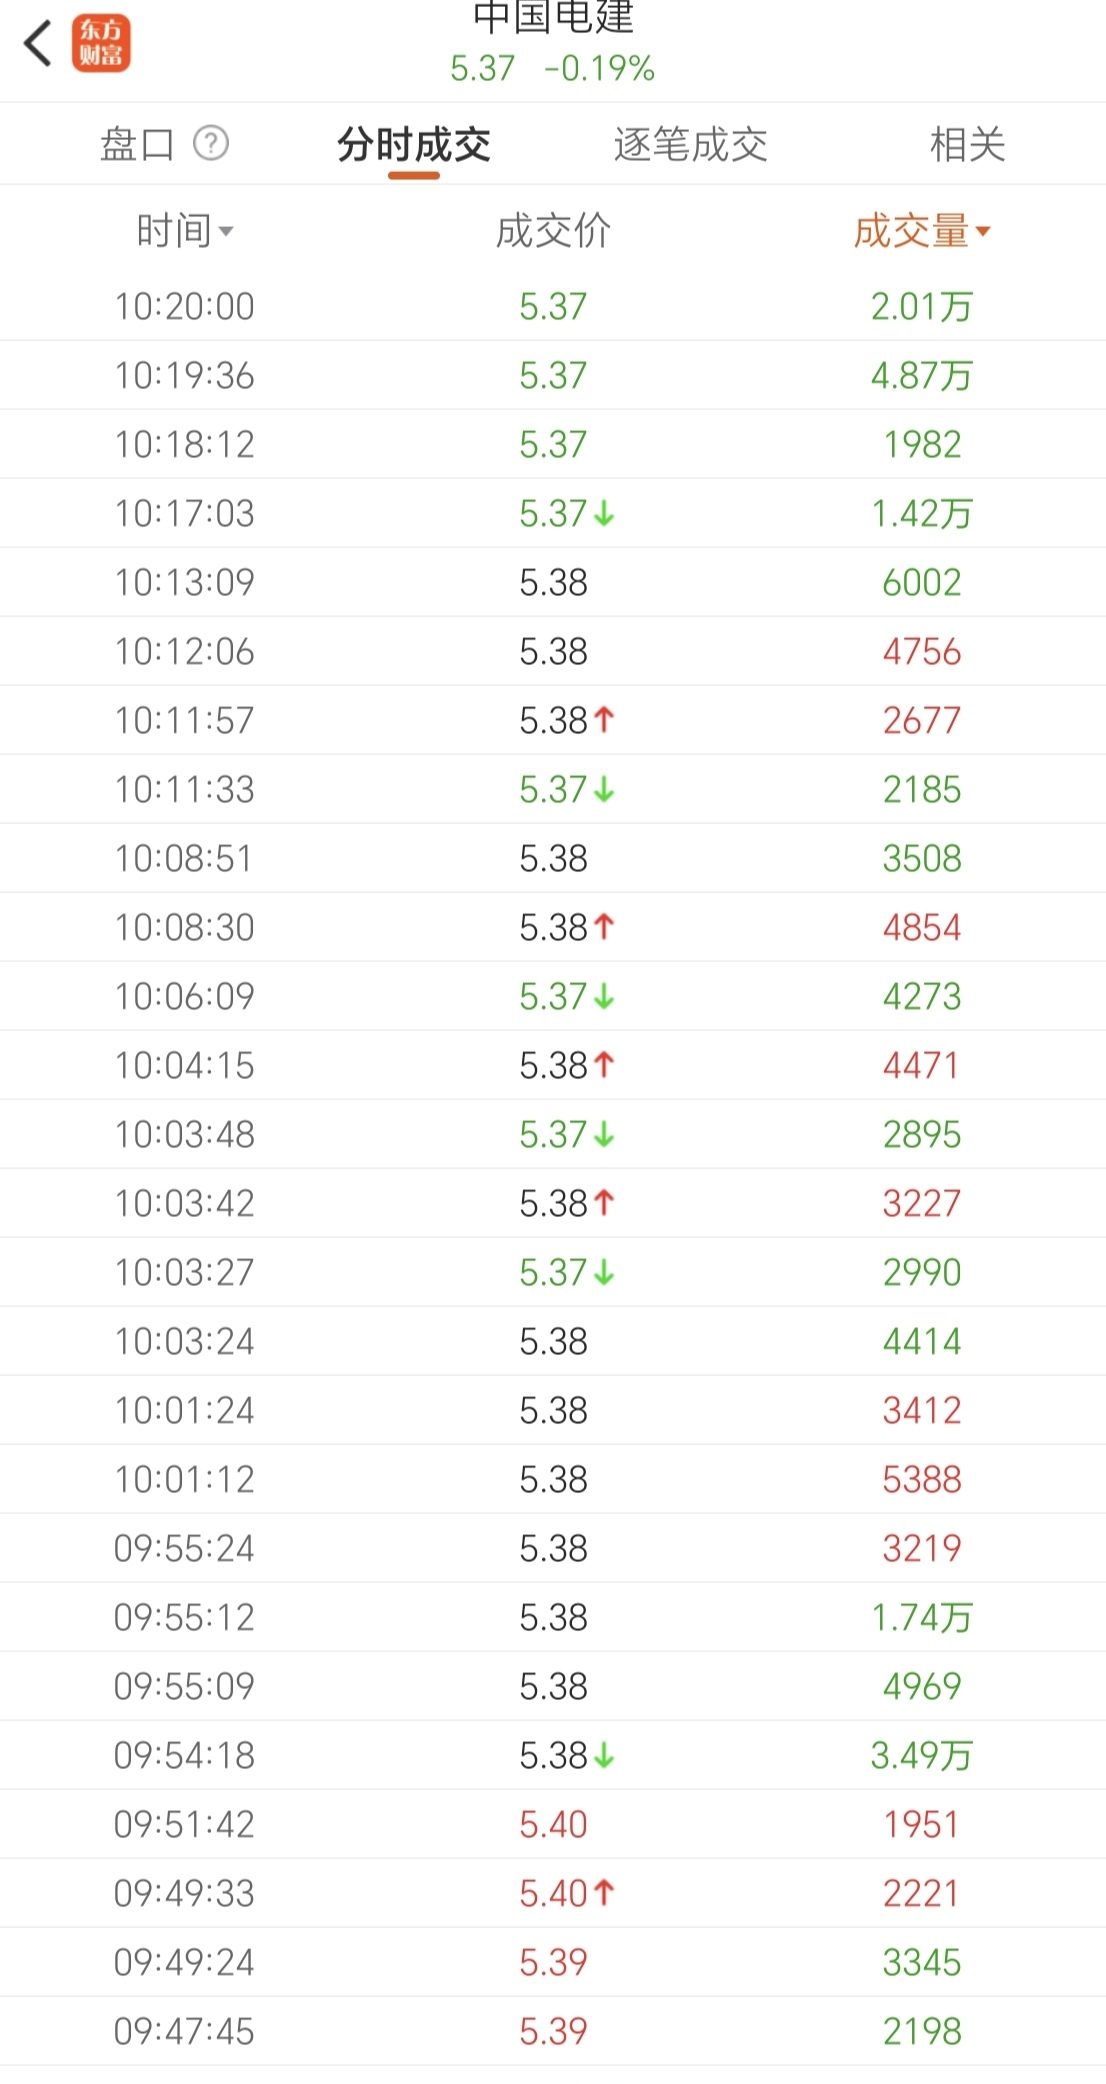This screenshot has height=2084, width=1106.
Task: Tap the green down arrow at 10:17:03
Action: click(x=604, y=514)
